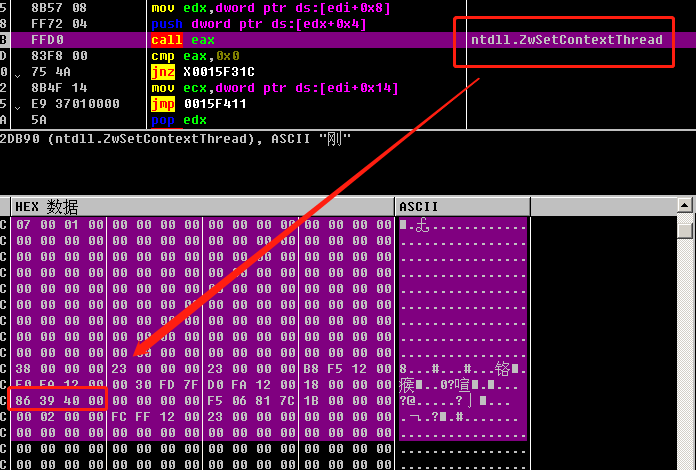
Task: Select the "push dword ptr ds:[edx+0x4]" instruction
Action: 259,24
